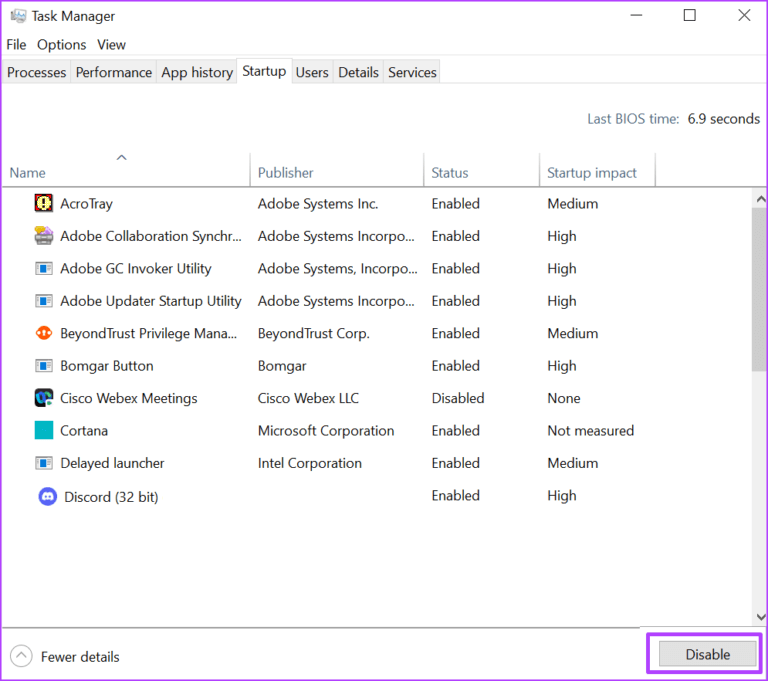
Task: Collapse view with Fewer details arrow
Action: point(21,656)
